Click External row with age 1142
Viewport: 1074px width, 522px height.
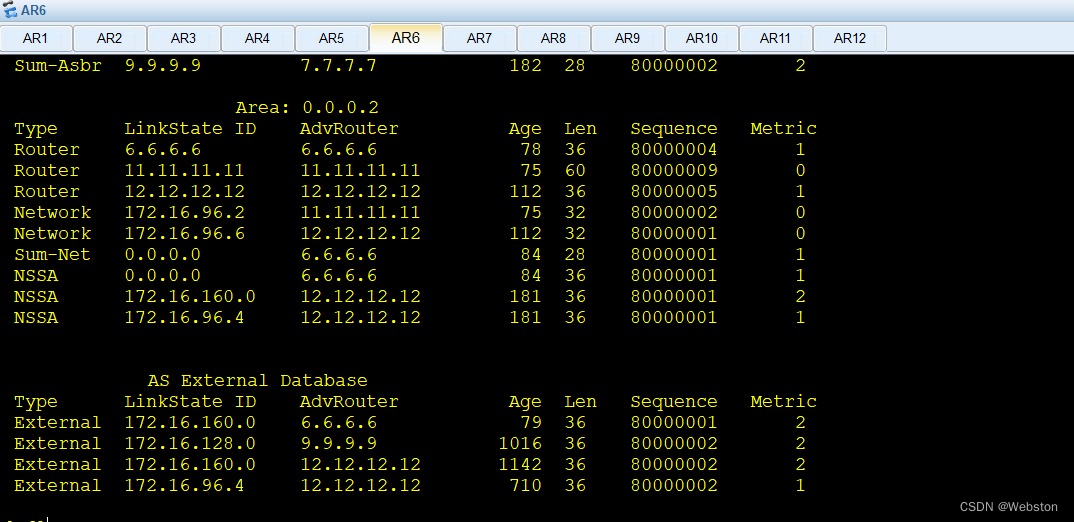pyautogui.click(x=410, y=464)
